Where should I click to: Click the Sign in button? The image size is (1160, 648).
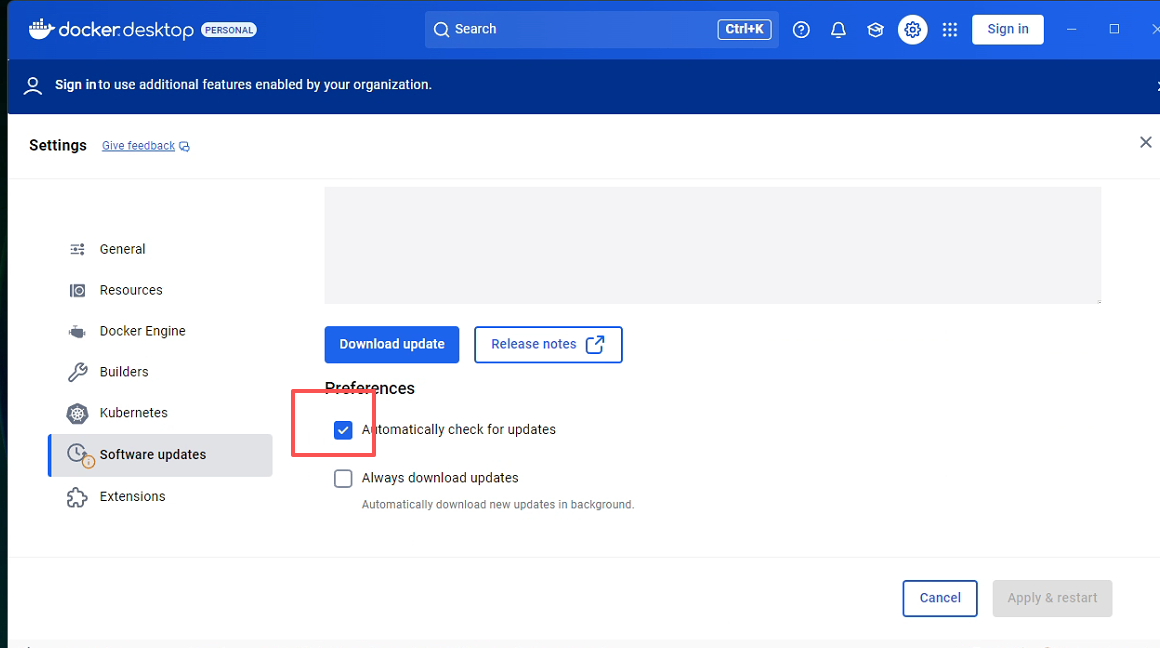1008,30
